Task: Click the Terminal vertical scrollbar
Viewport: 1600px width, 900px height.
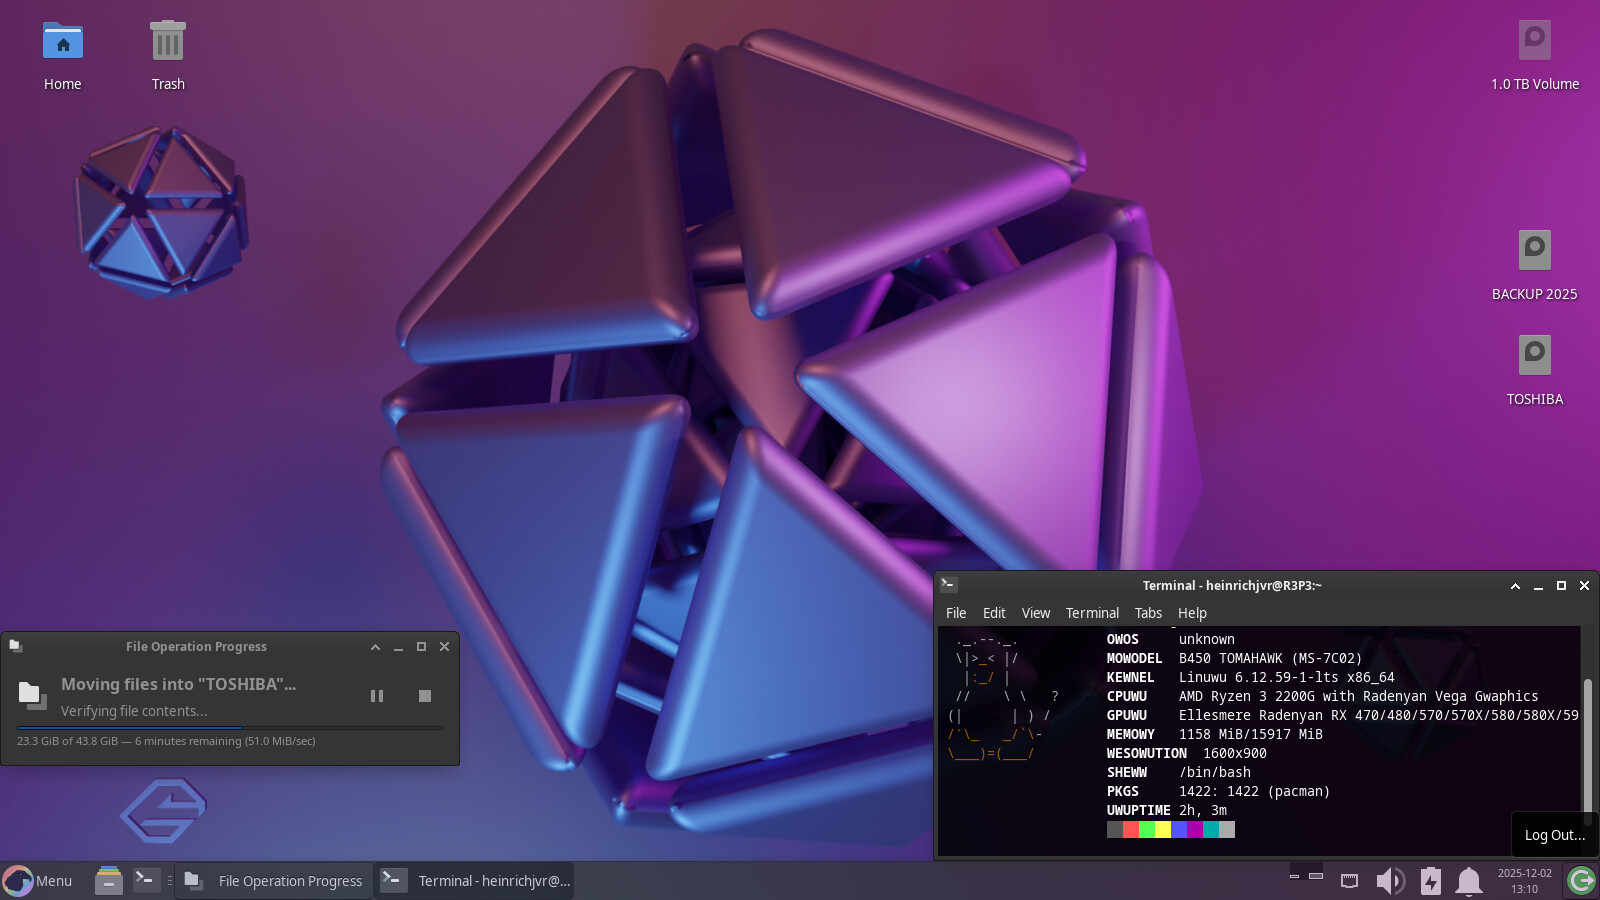Action: pyautogui.click(x=1587, y=740)
